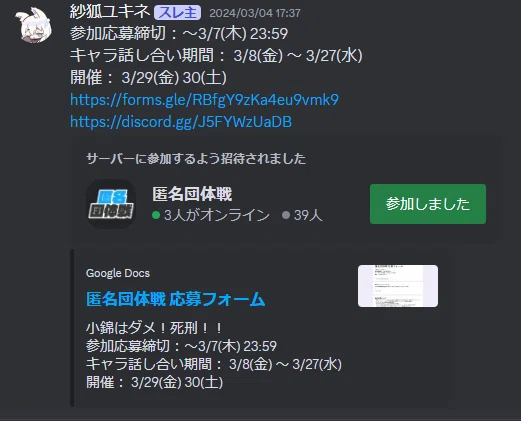The image size is (521, 421).
Task: Open the Google Docs form preview thumbnail
Action: pos(398,286)
